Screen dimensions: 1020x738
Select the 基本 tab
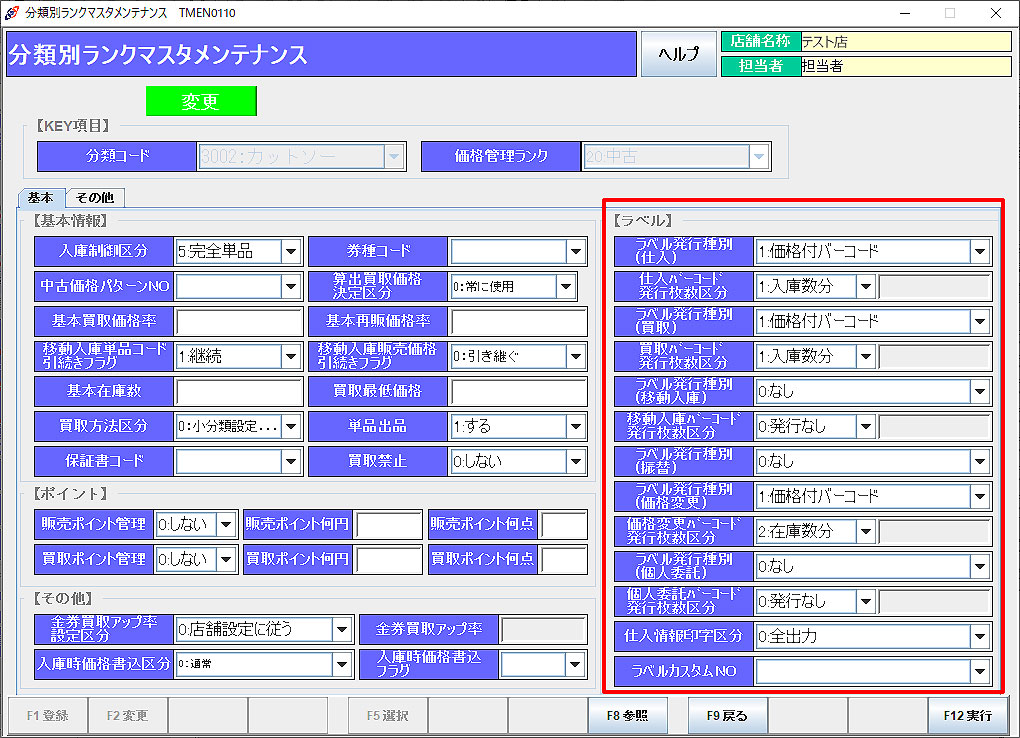coord(41,198)
